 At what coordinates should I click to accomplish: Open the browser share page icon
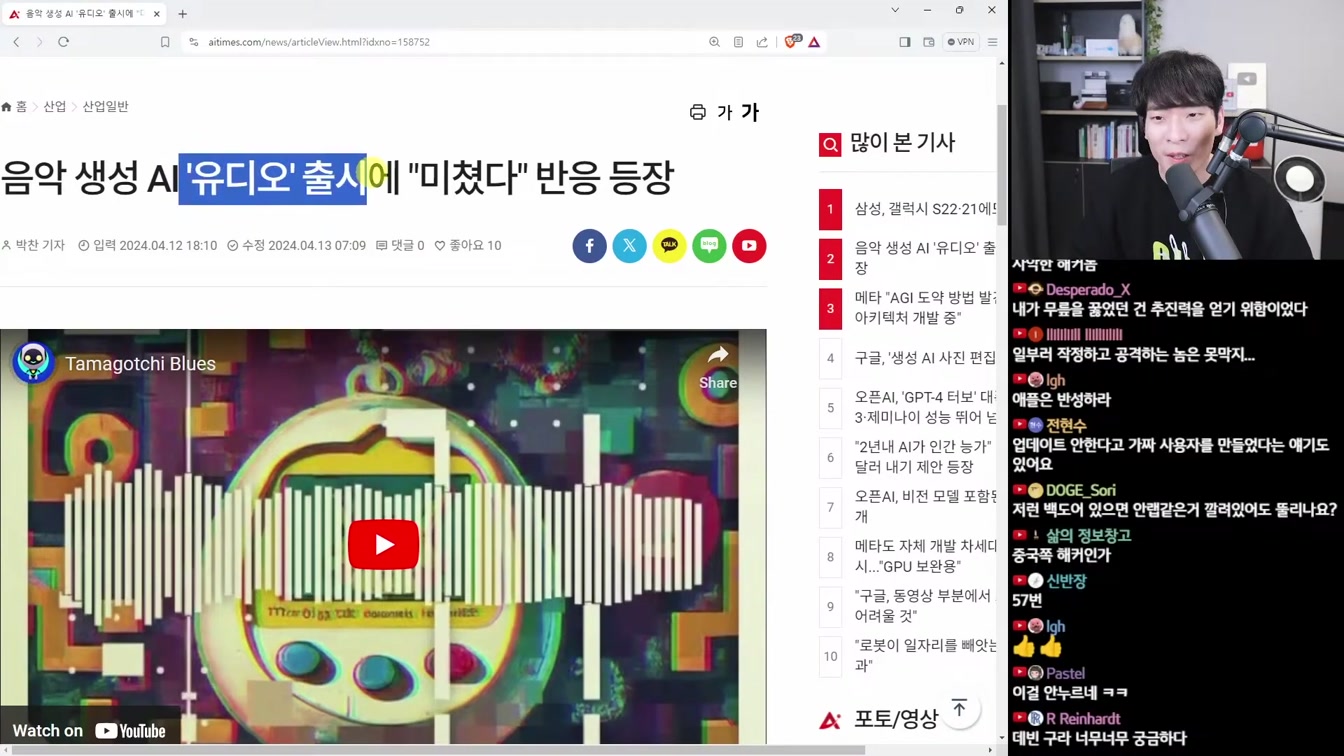coord(762,42)
